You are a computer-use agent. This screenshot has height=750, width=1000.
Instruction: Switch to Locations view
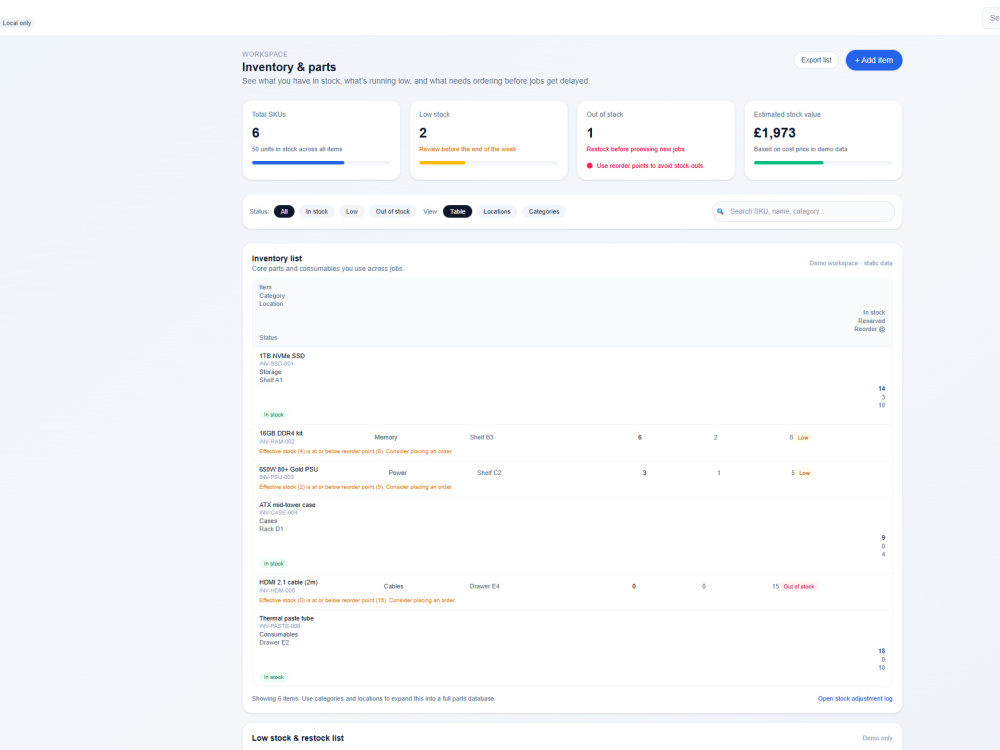pos(496,212)
